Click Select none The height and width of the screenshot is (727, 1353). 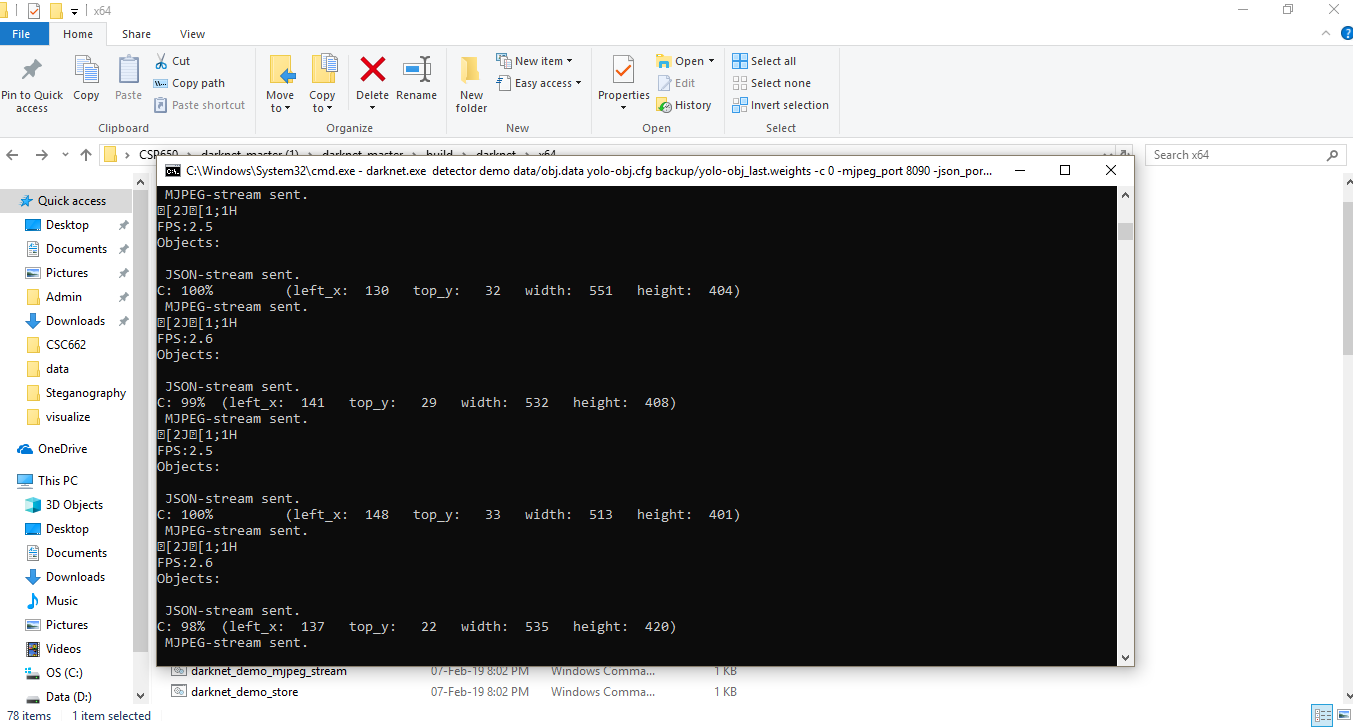(x=771, y=83)
